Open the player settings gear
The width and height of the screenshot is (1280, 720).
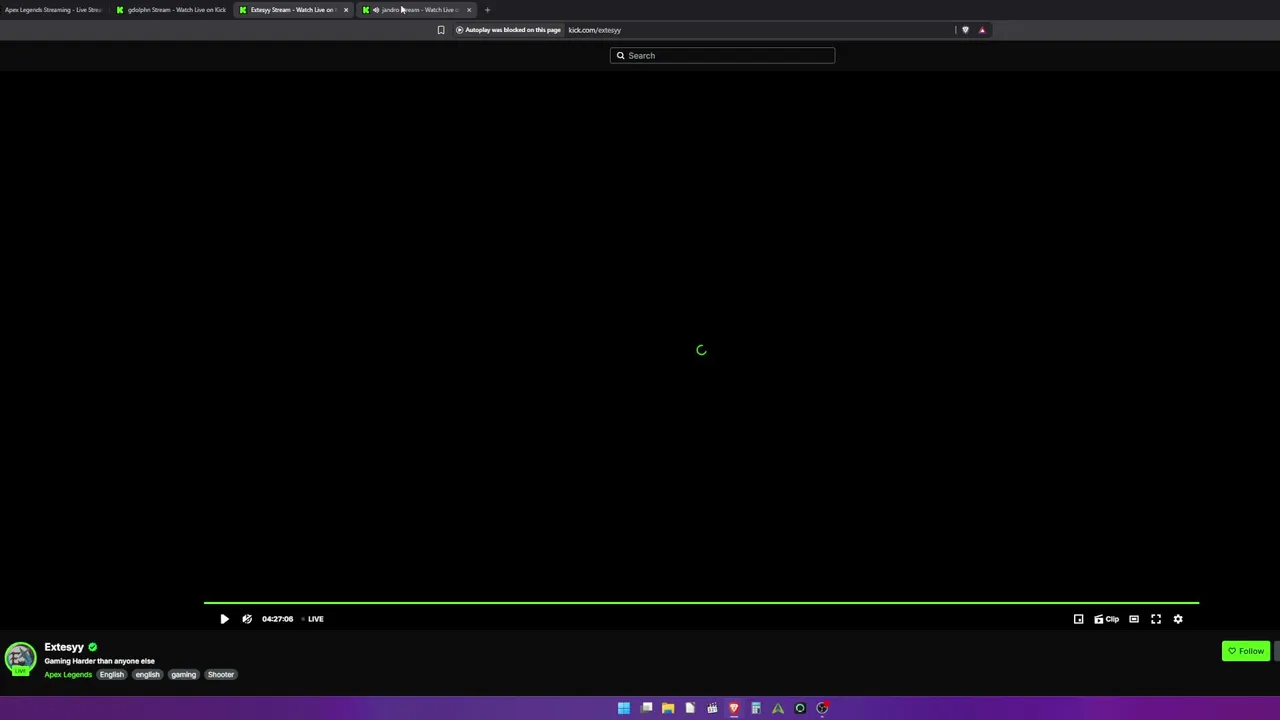coord(1178,619)
